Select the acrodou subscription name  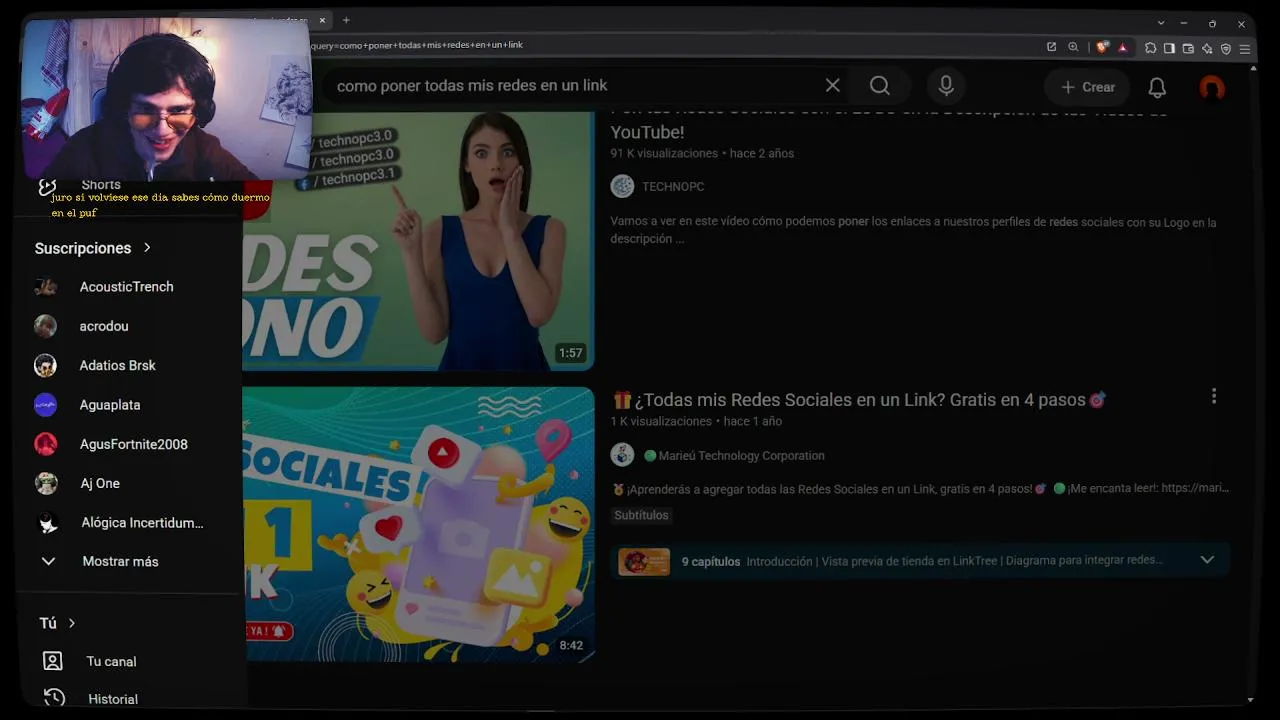tap(104, 326)
